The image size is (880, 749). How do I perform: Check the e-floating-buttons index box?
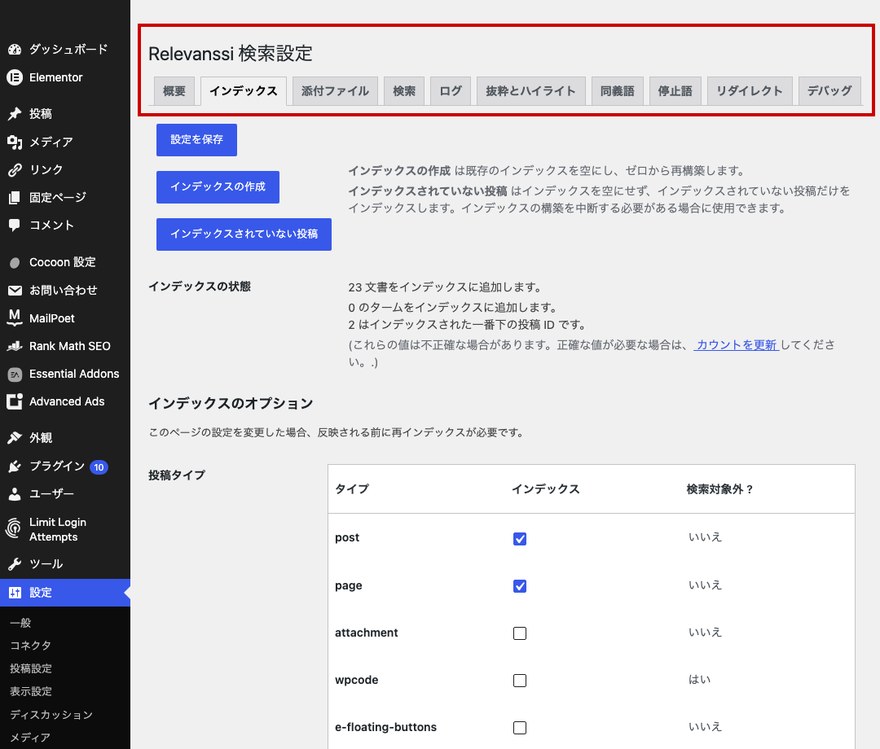(520, 728)
